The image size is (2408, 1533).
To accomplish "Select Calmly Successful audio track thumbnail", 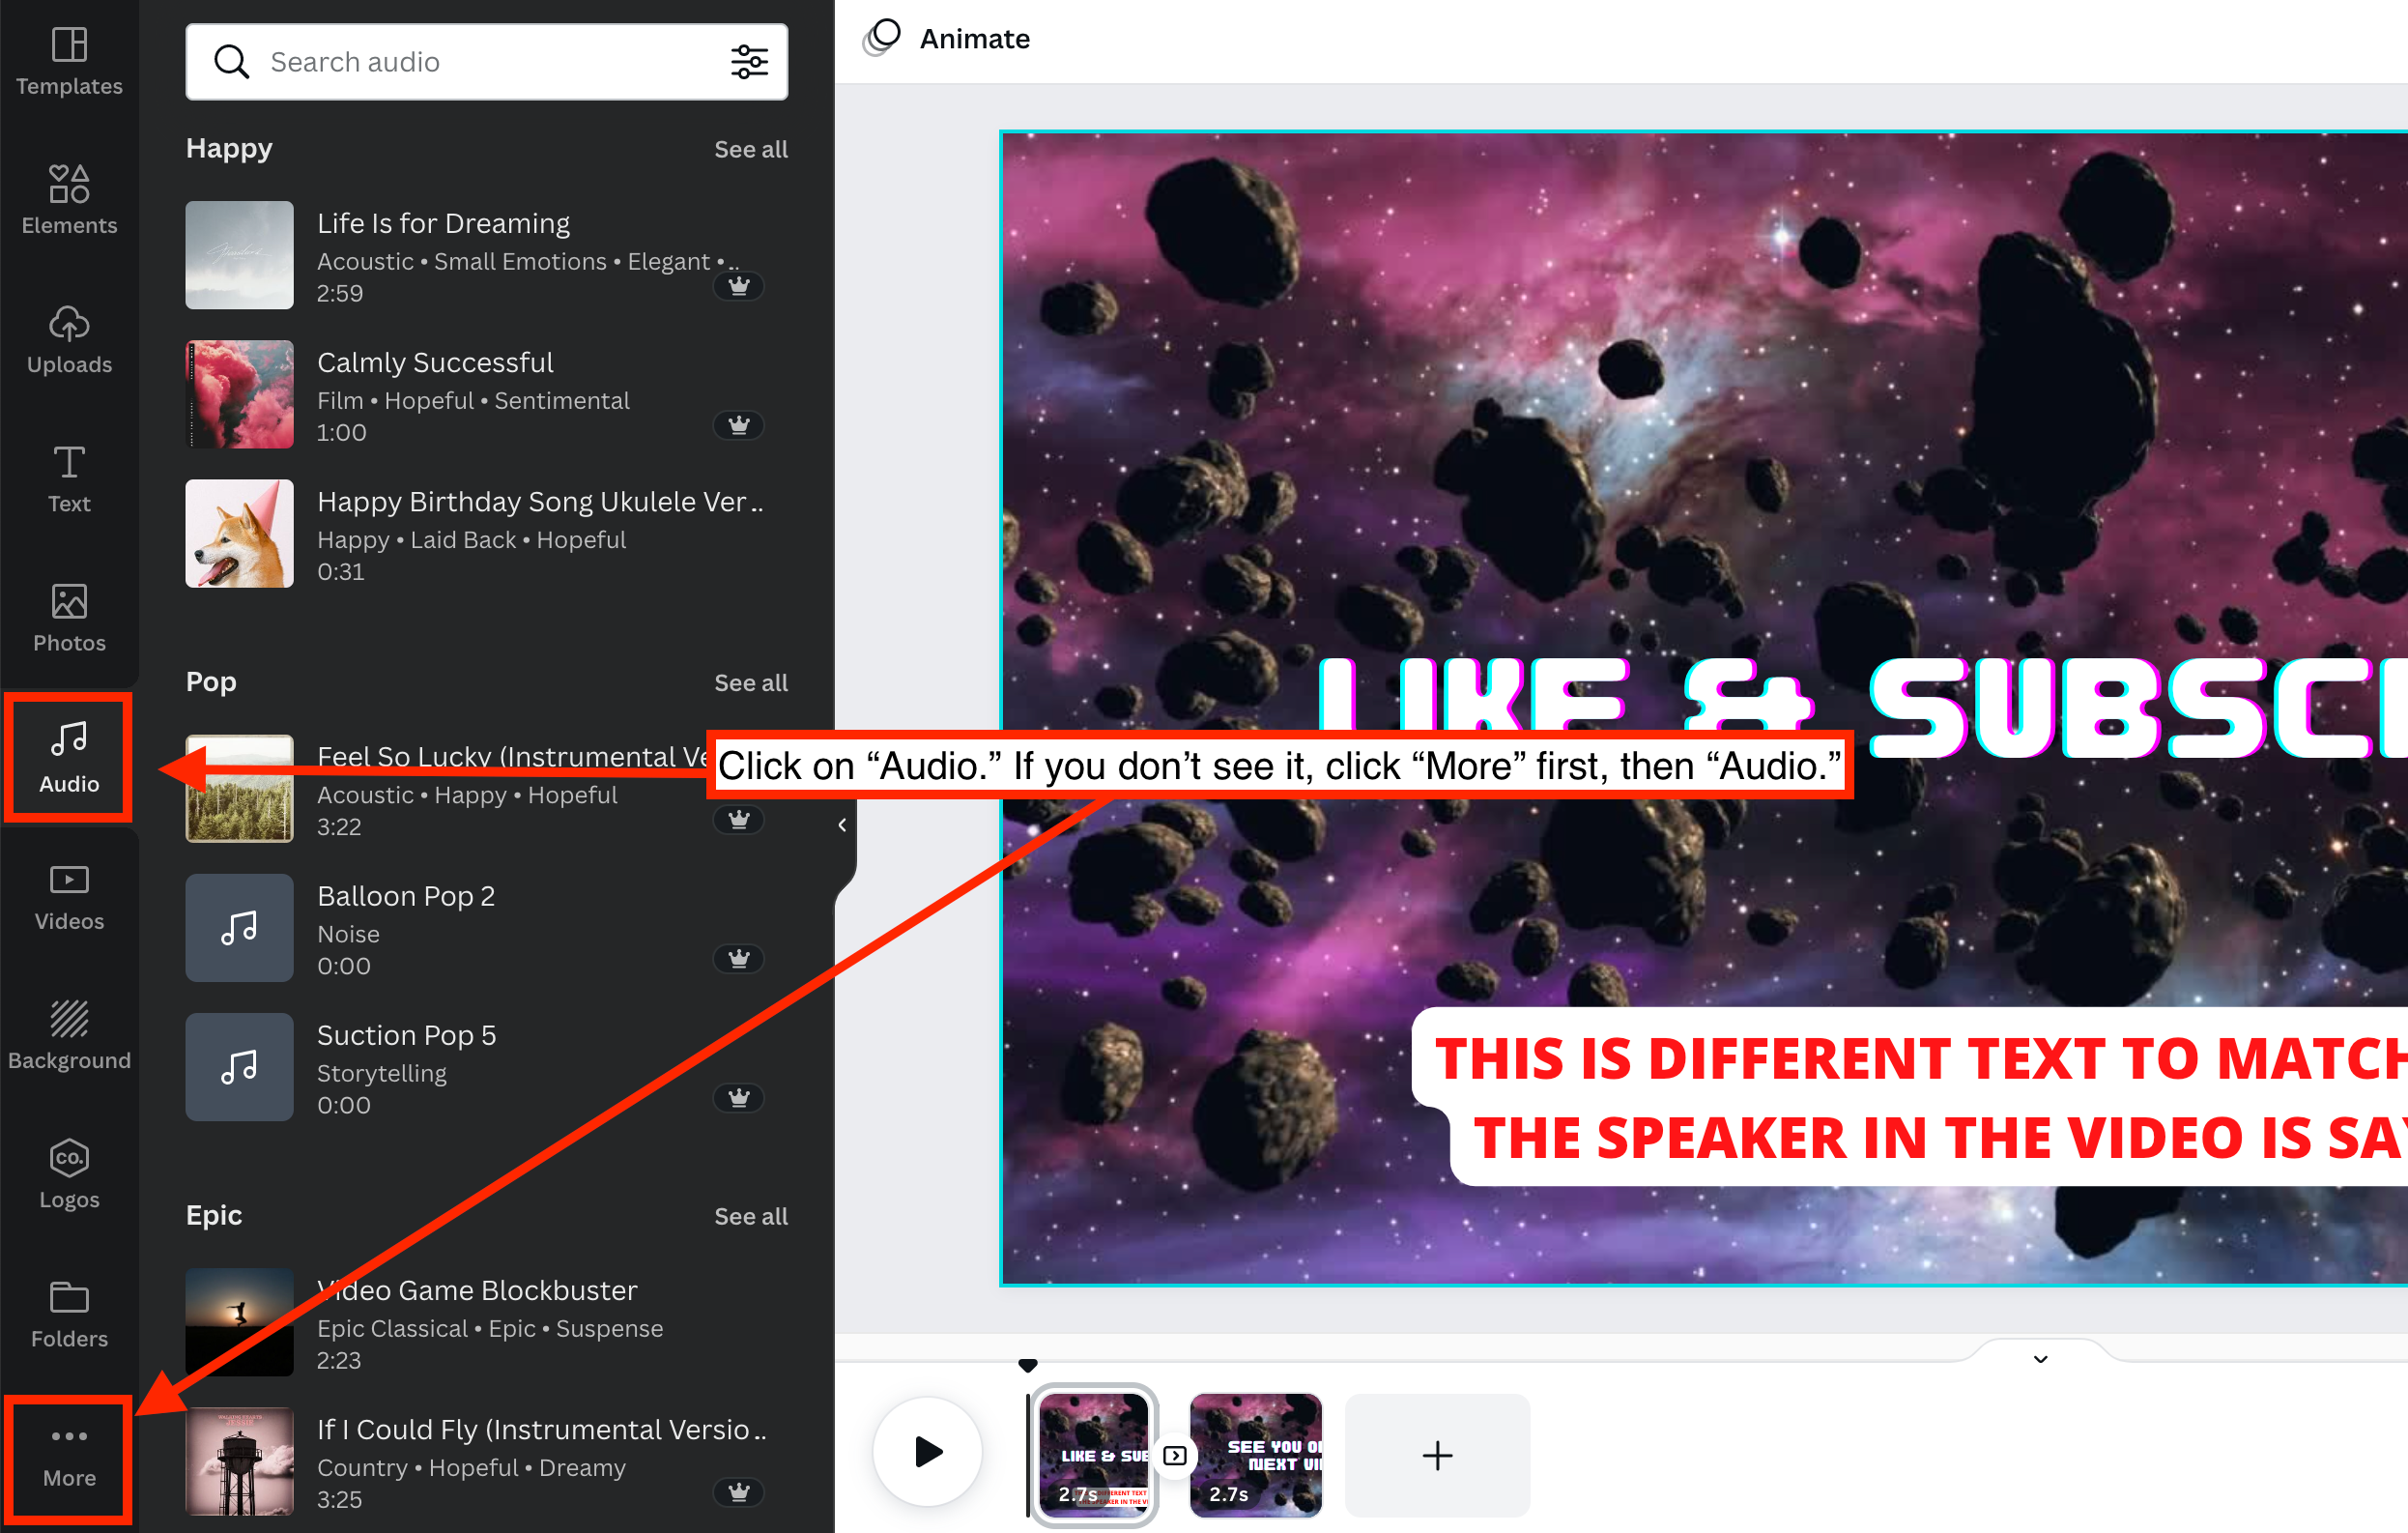I will click(x=239, y=394).
